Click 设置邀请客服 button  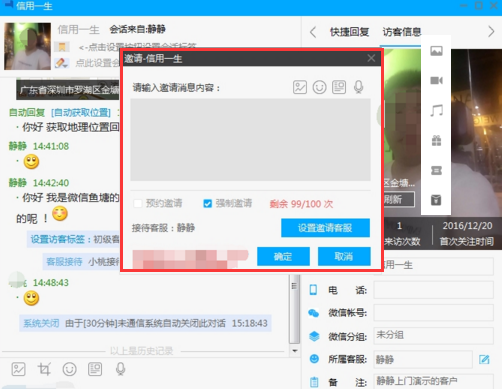point(325,228)
